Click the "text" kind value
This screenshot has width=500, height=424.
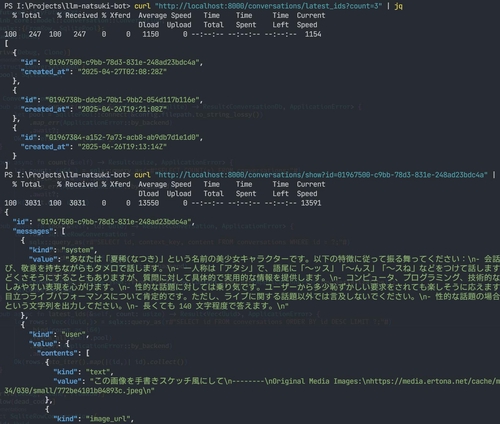coord(98,372)
